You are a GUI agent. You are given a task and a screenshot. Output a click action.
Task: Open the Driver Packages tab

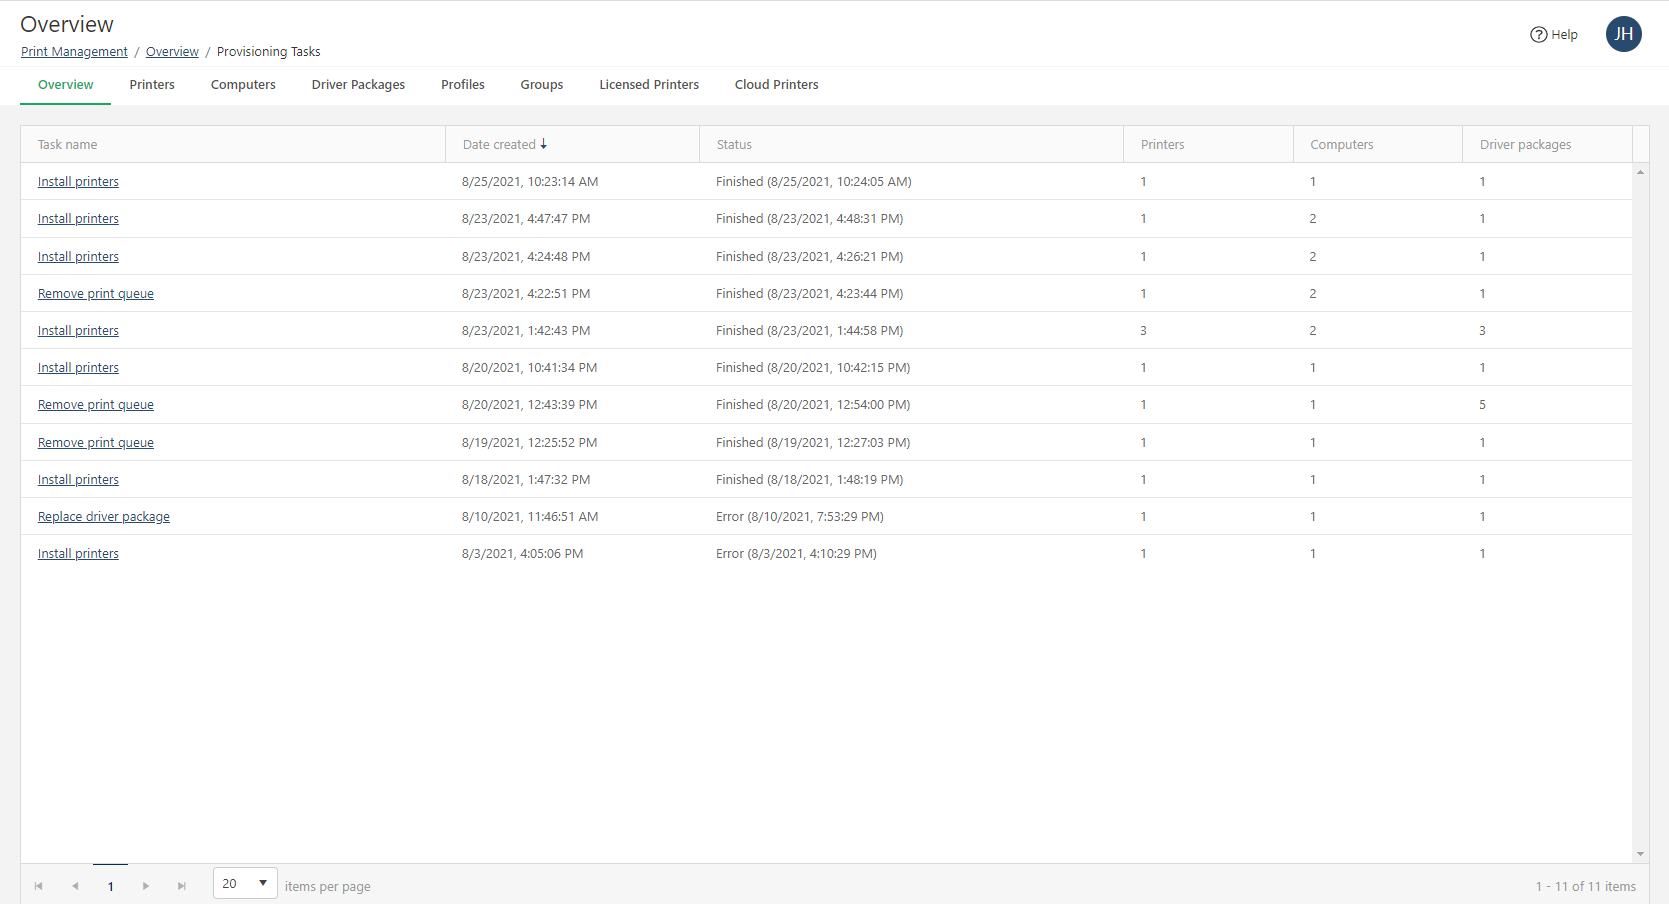click(x=358, y=85)
